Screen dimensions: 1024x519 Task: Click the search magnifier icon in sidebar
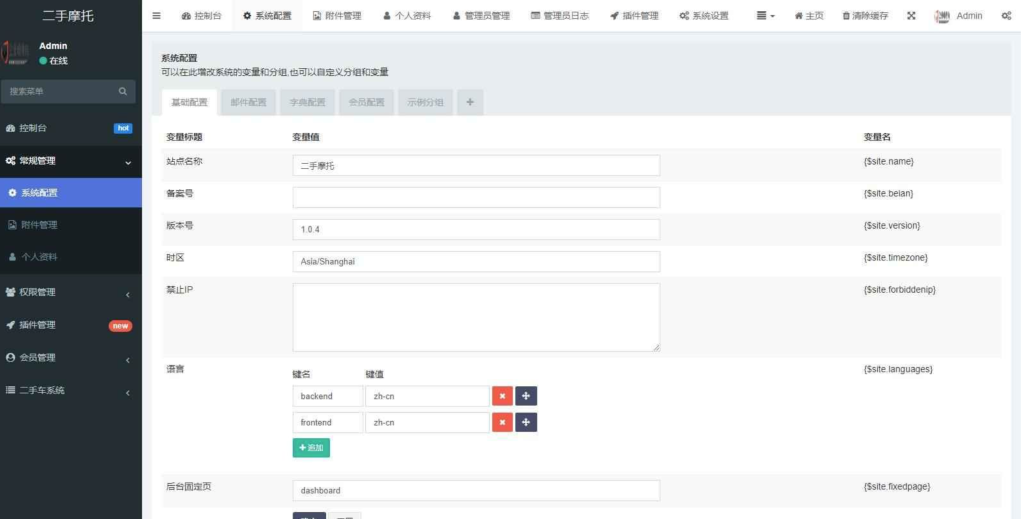click(x=123, y=92)
